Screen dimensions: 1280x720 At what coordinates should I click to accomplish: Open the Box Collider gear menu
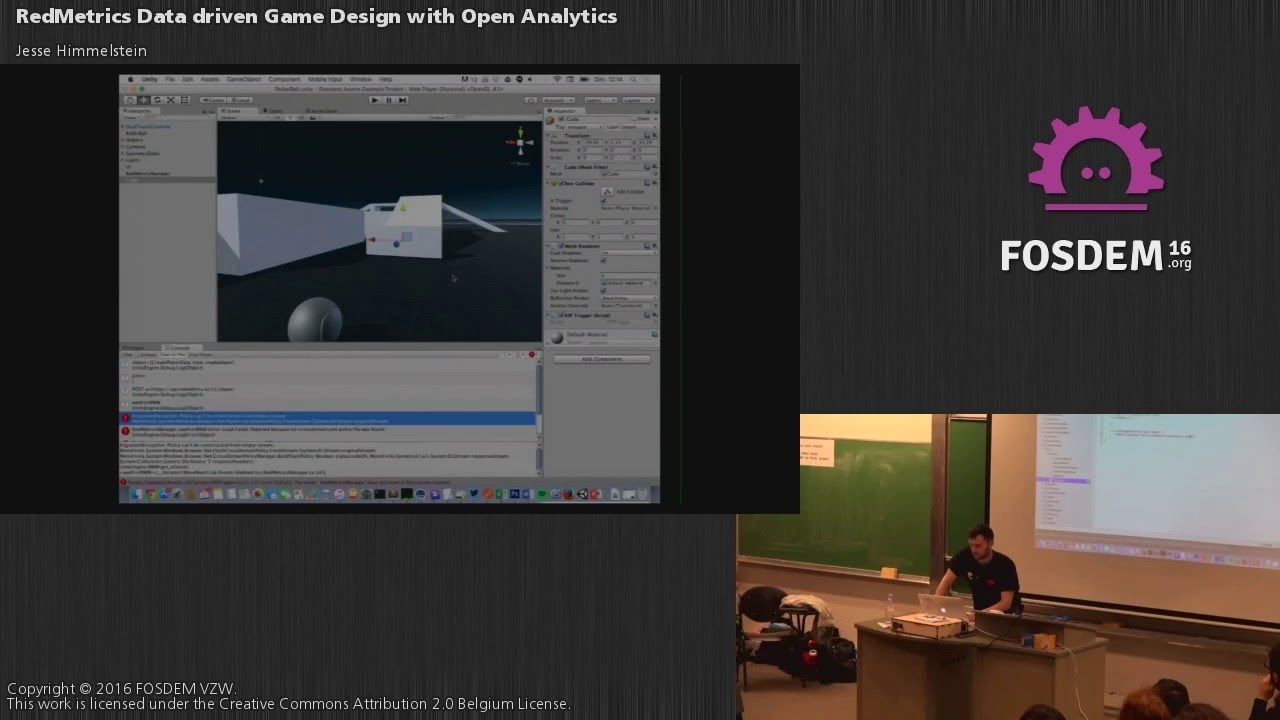click(x=655, y=183)
